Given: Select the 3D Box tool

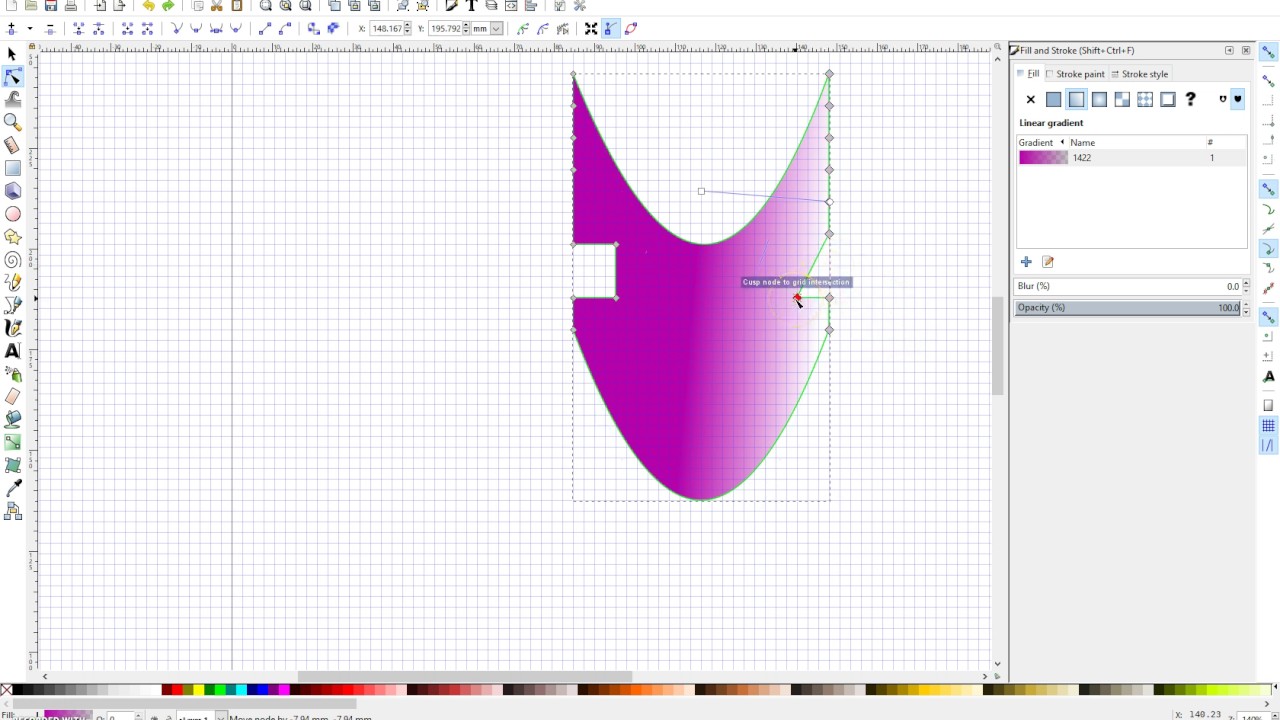Looking at the screenshot, I should click(12, 191).
